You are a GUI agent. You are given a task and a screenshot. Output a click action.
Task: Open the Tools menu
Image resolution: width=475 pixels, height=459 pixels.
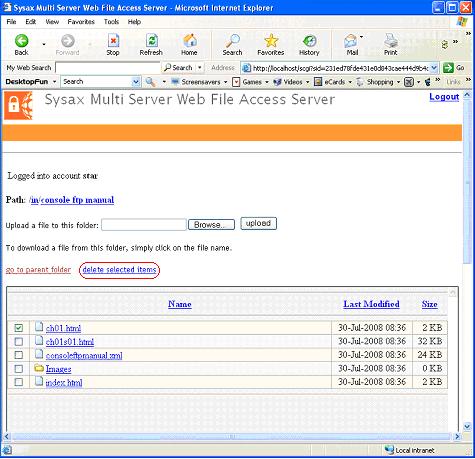[111, 22]
